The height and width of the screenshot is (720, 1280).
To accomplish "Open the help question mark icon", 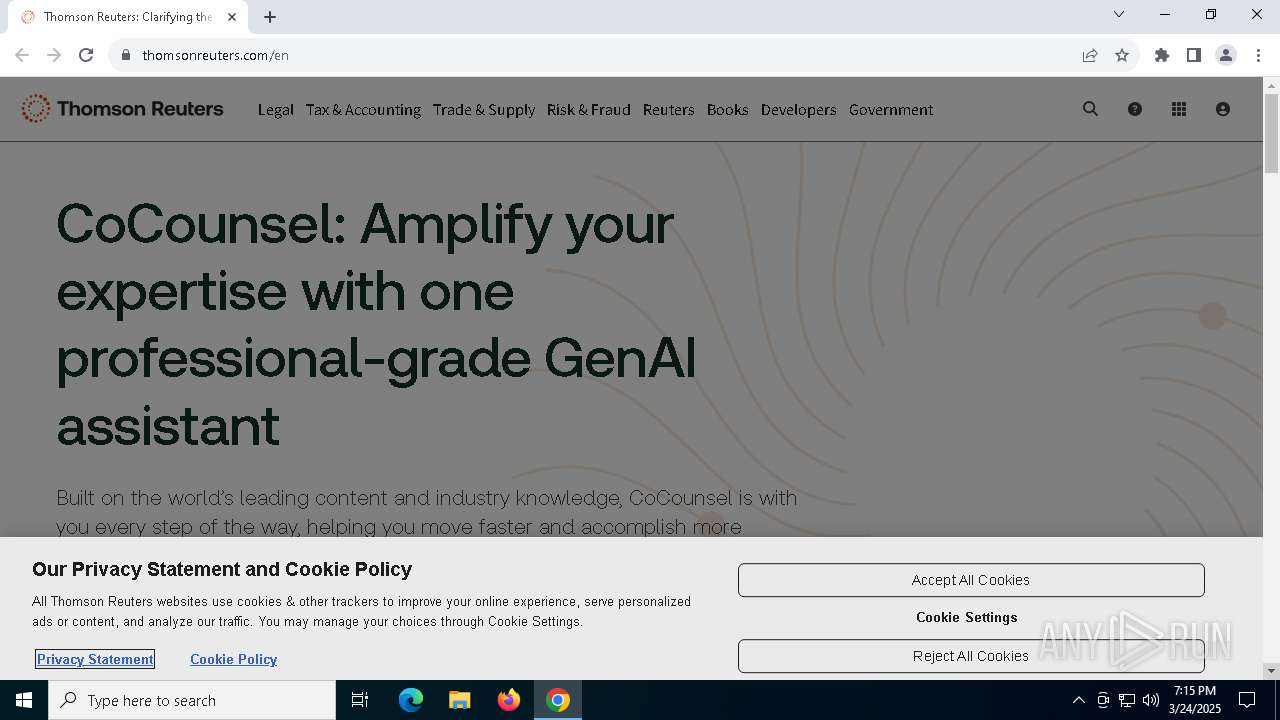I will [1134, 109].
